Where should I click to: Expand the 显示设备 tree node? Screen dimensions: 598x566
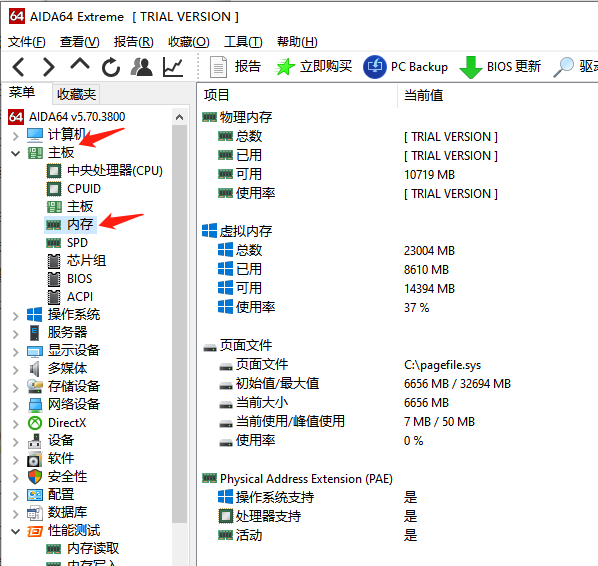click(16, 352)
